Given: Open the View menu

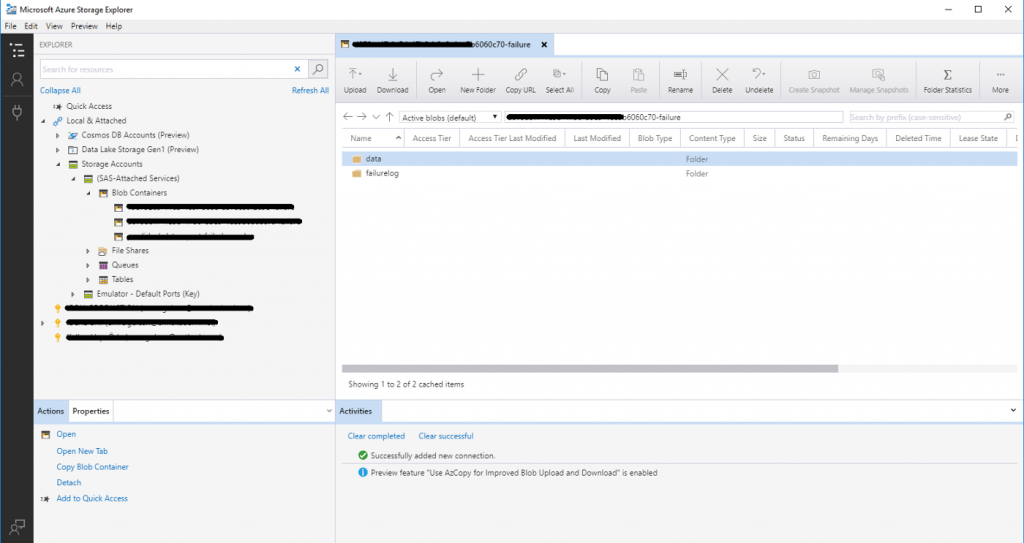Looking at the screenshot, I should pyautogui.click(x=54, y=26).
